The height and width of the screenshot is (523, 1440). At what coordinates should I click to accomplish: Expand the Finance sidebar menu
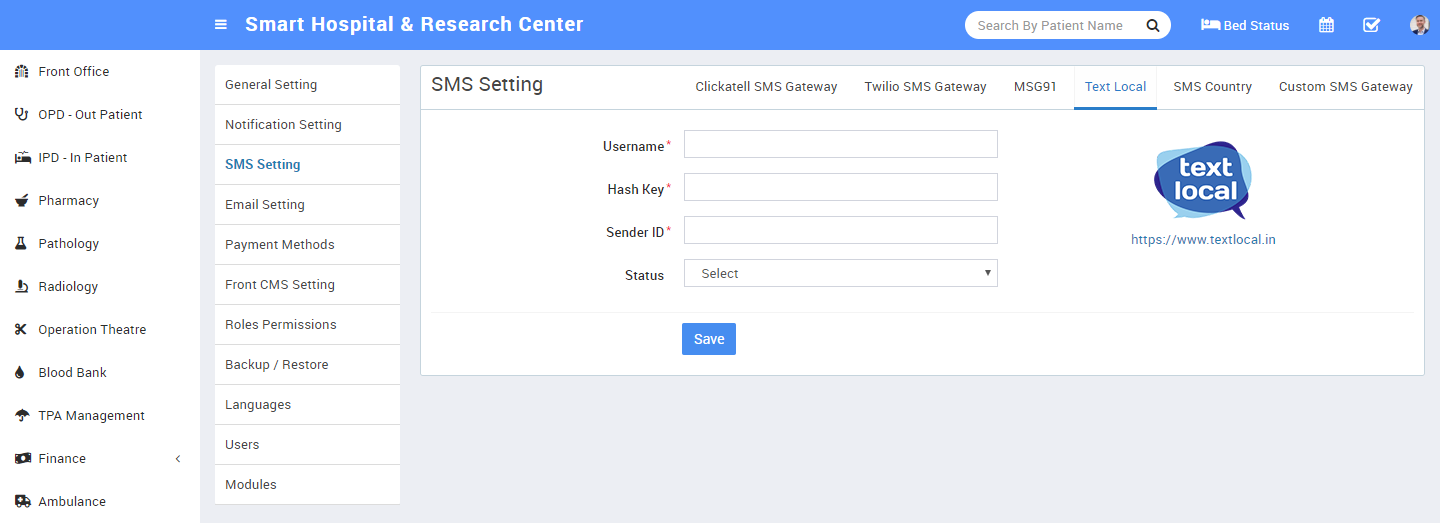coord(100,459)
